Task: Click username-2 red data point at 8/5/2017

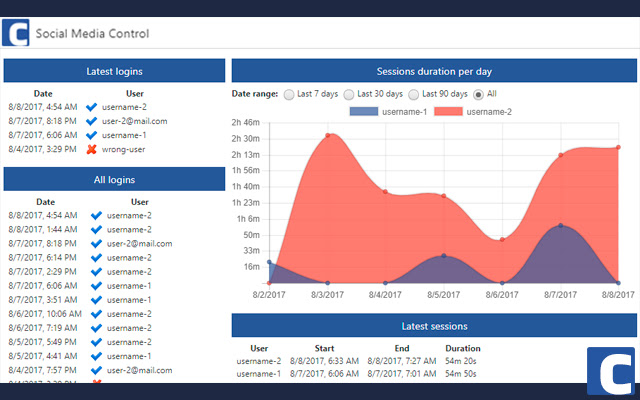Action: [x=444, y=196]
